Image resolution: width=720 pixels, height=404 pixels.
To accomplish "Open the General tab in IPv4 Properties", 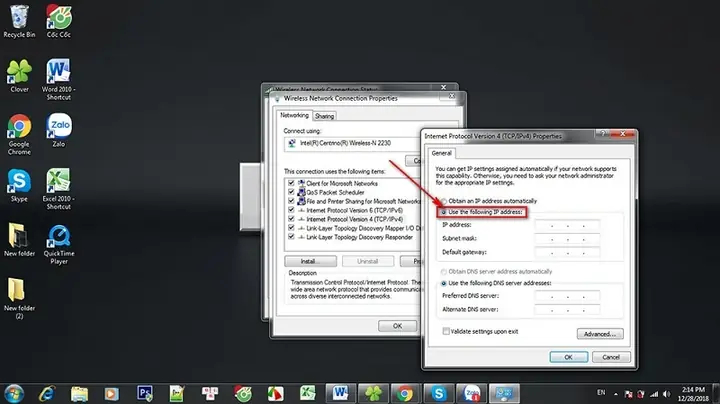I will tap(441, 153).
